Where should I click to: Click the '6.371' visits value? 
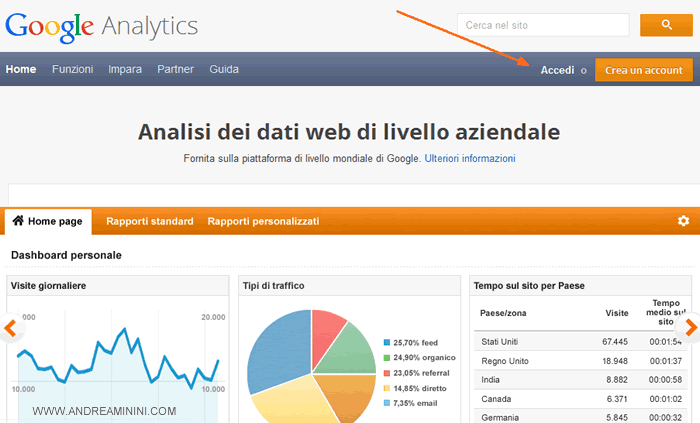pos(617,399)
